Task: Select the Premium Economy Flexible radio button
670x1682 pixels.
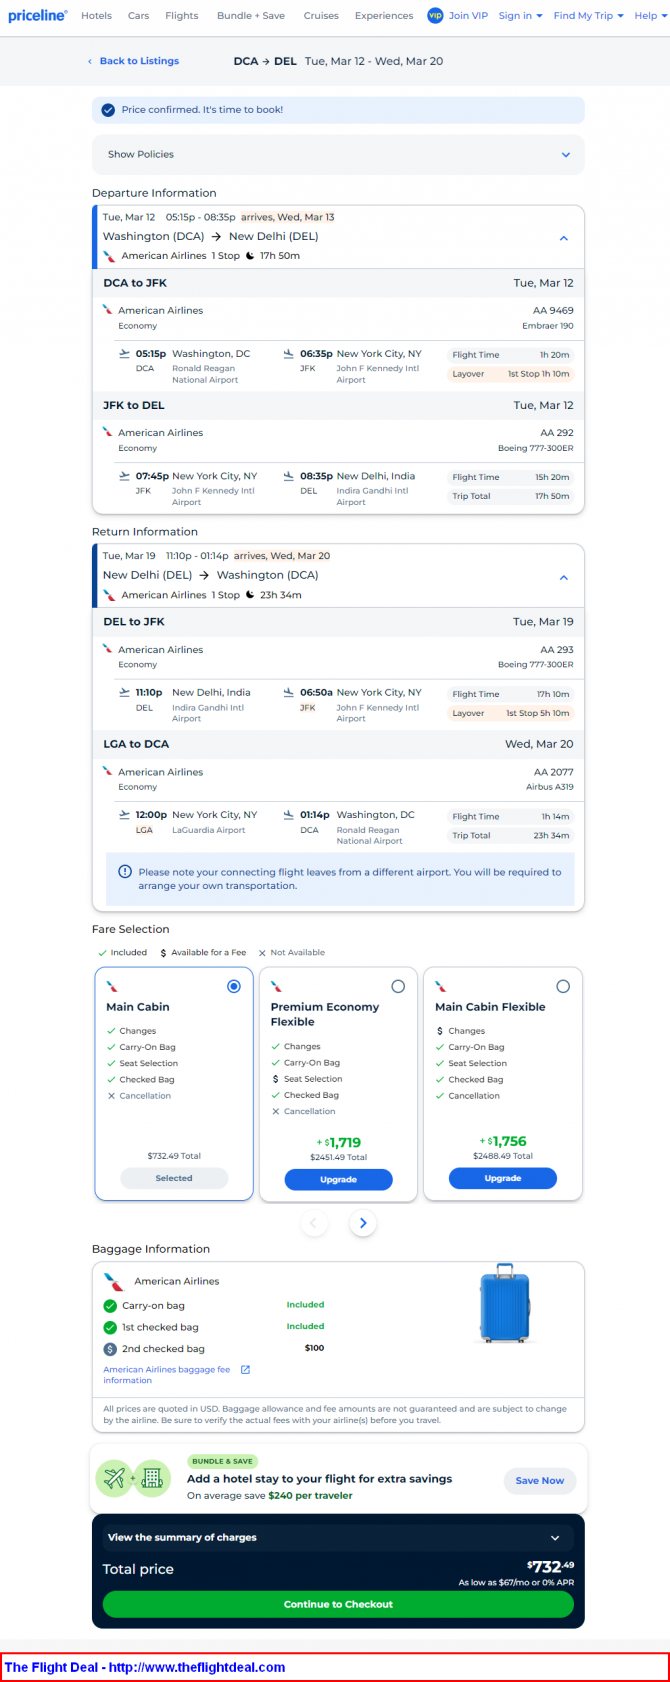Action: tap(398, 987)
